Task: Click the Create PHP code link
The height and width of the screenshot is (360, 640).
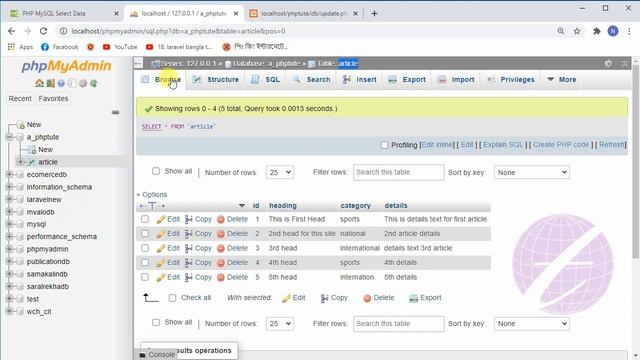Action: [561, 145]
